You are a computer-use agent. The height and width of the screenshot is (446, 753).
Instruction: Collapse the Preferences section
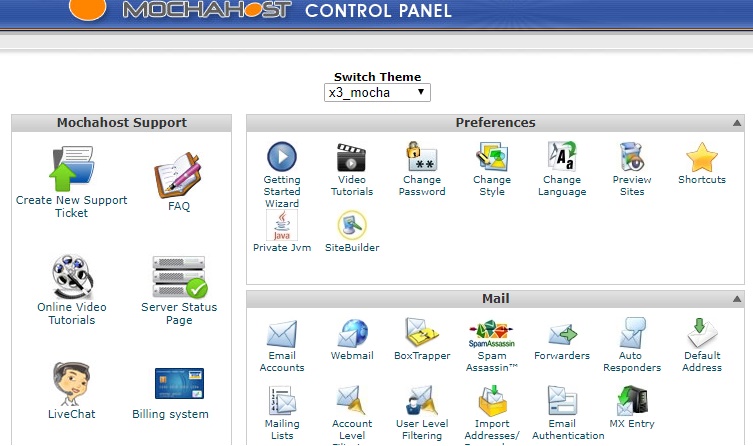[737, 123]
